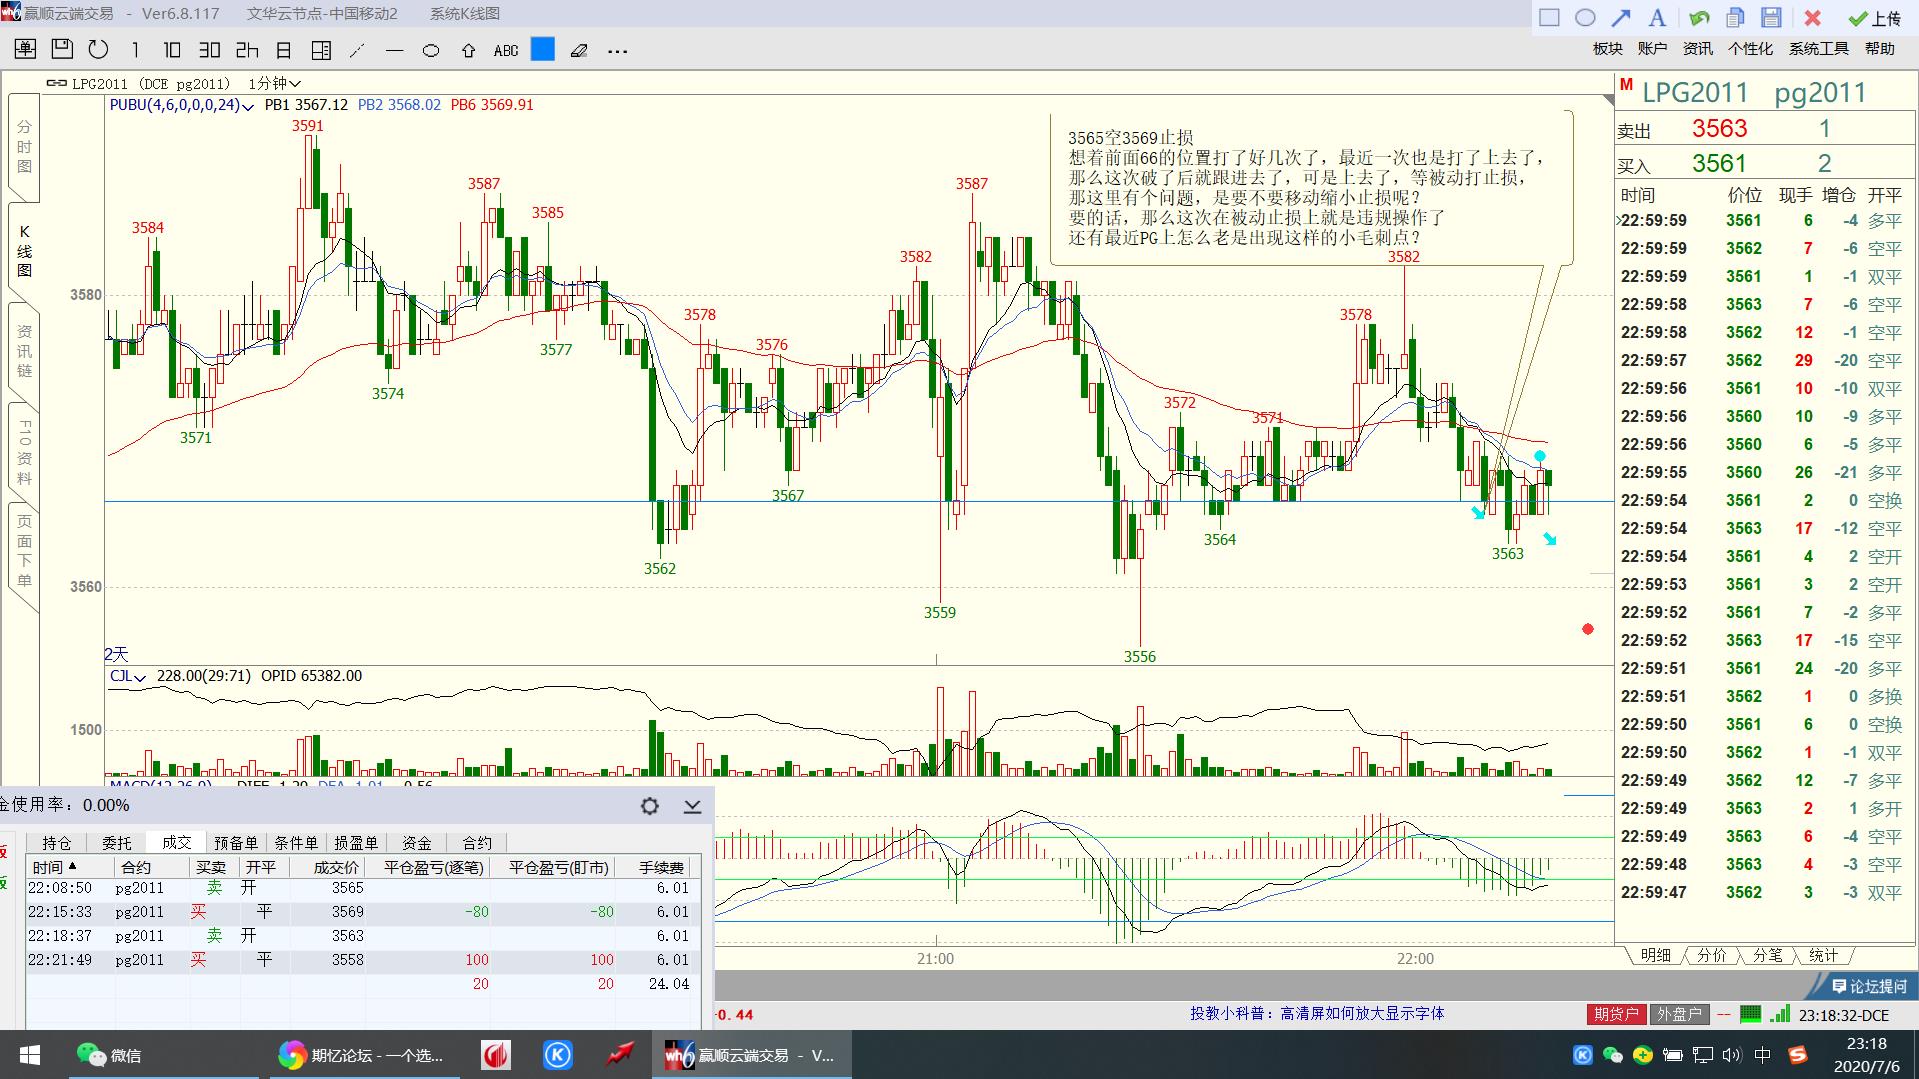The height and width of the screenshot is (1079, 1919).
Task: Select the text 'A' annotation tool
Action: click(x=1657, y=17)
